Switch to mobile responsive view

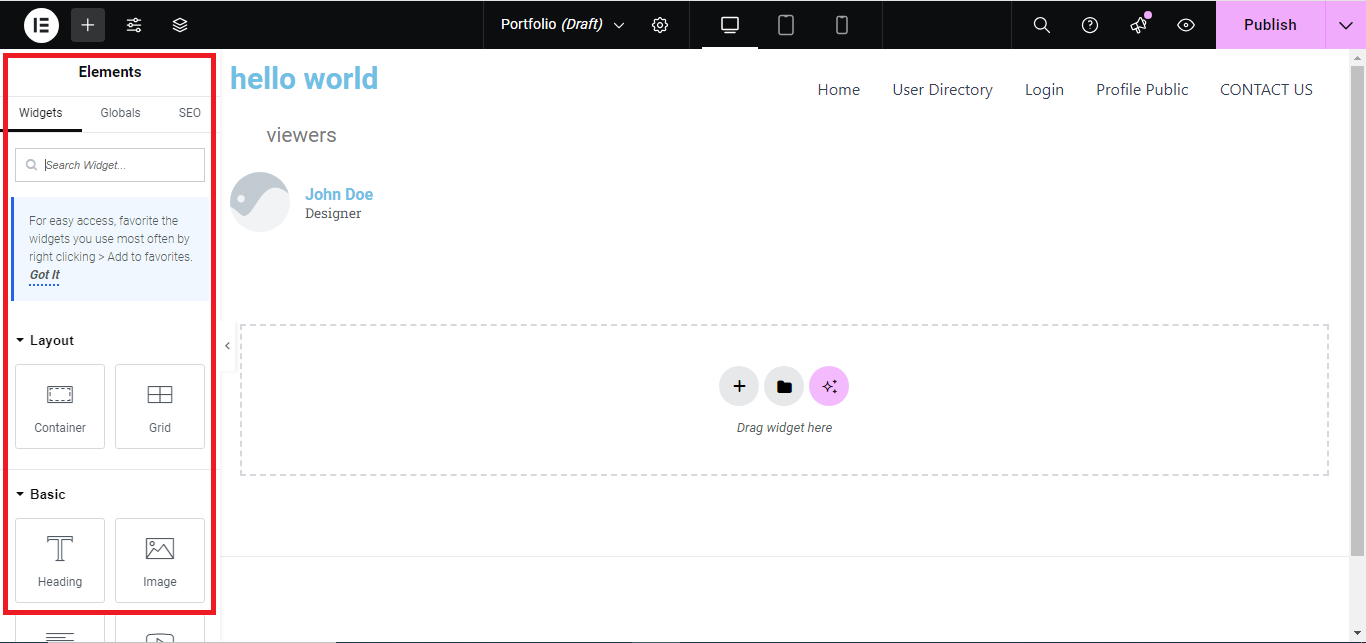842,25
